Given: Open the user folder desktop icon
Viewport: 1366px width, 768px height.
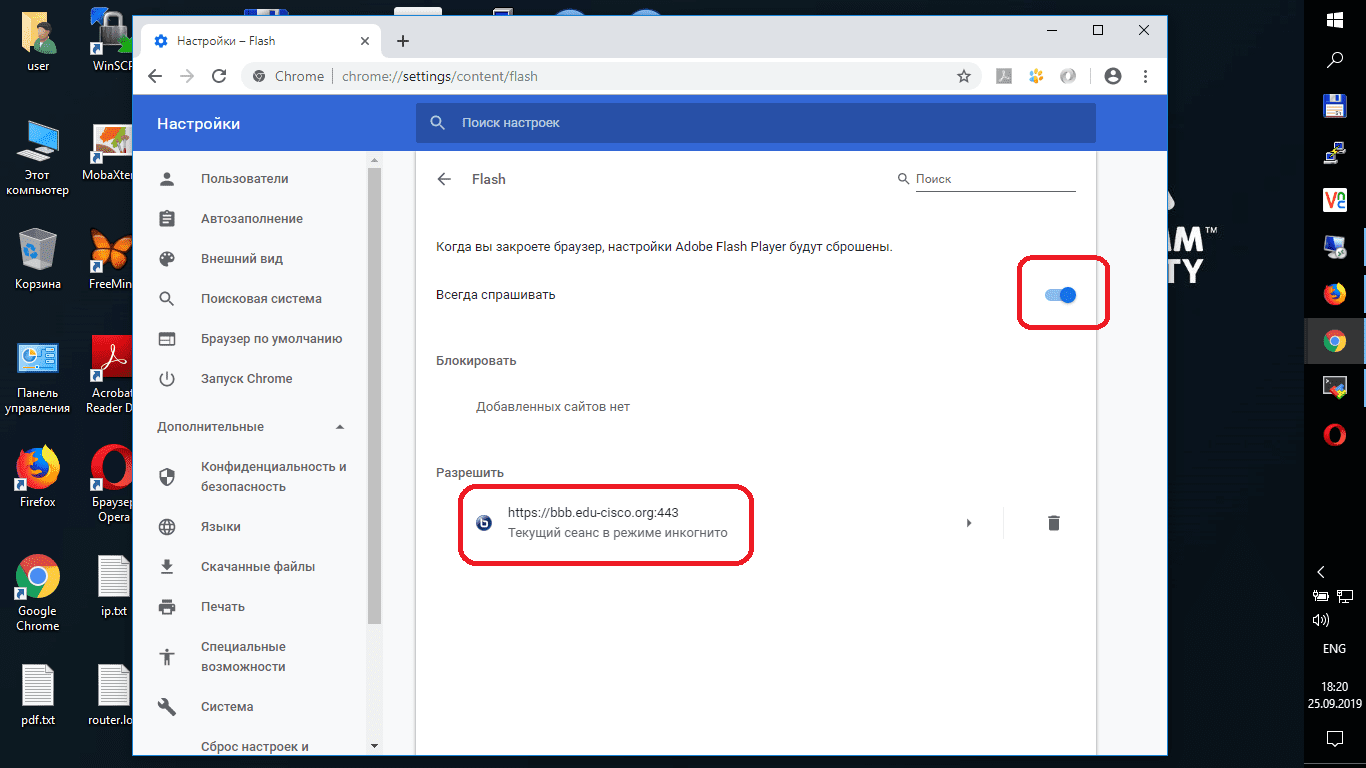Looking at the screenshot, I should click(38, 42).
